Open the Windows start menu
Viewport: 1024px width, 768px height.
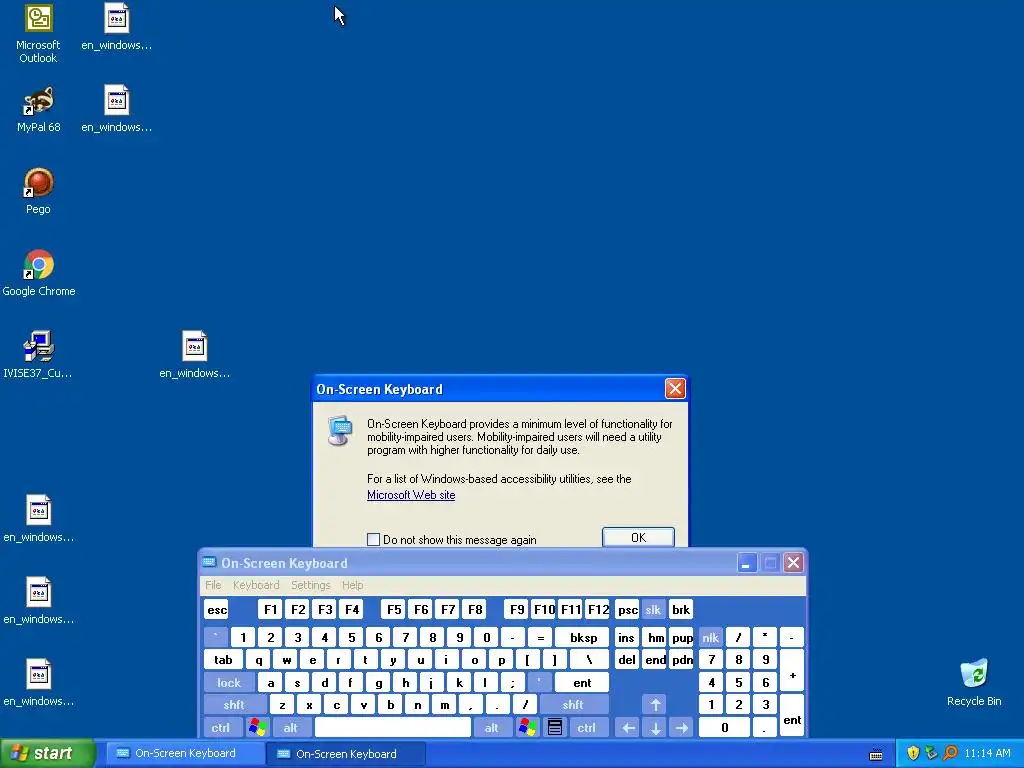tap(47, 753)
